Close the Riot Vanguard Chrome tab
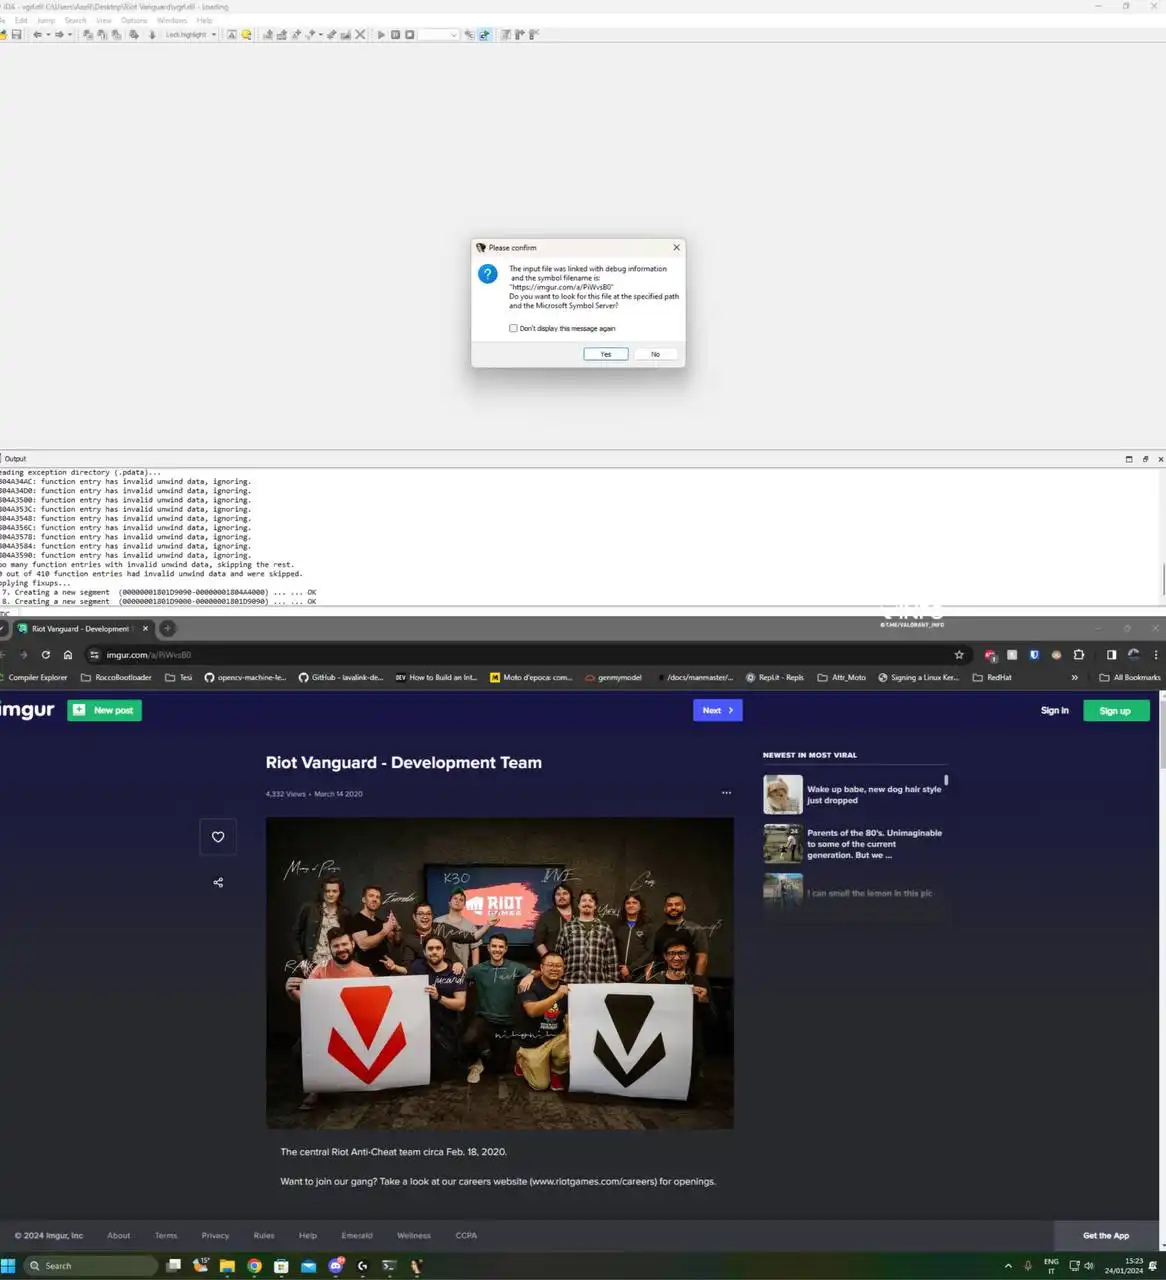Viewport: 1166px width, 1280px height. coord(145,628)
